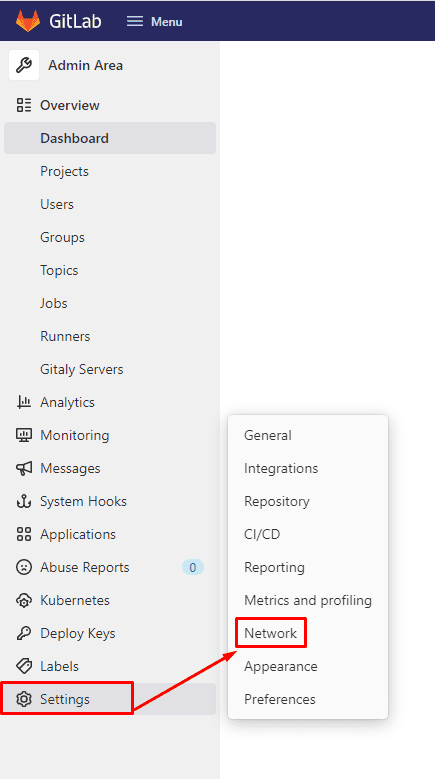Click the Overview grid icon
The width and height of the screenshot is (435, 779).
pyautogui.click(x=24, y=105)
